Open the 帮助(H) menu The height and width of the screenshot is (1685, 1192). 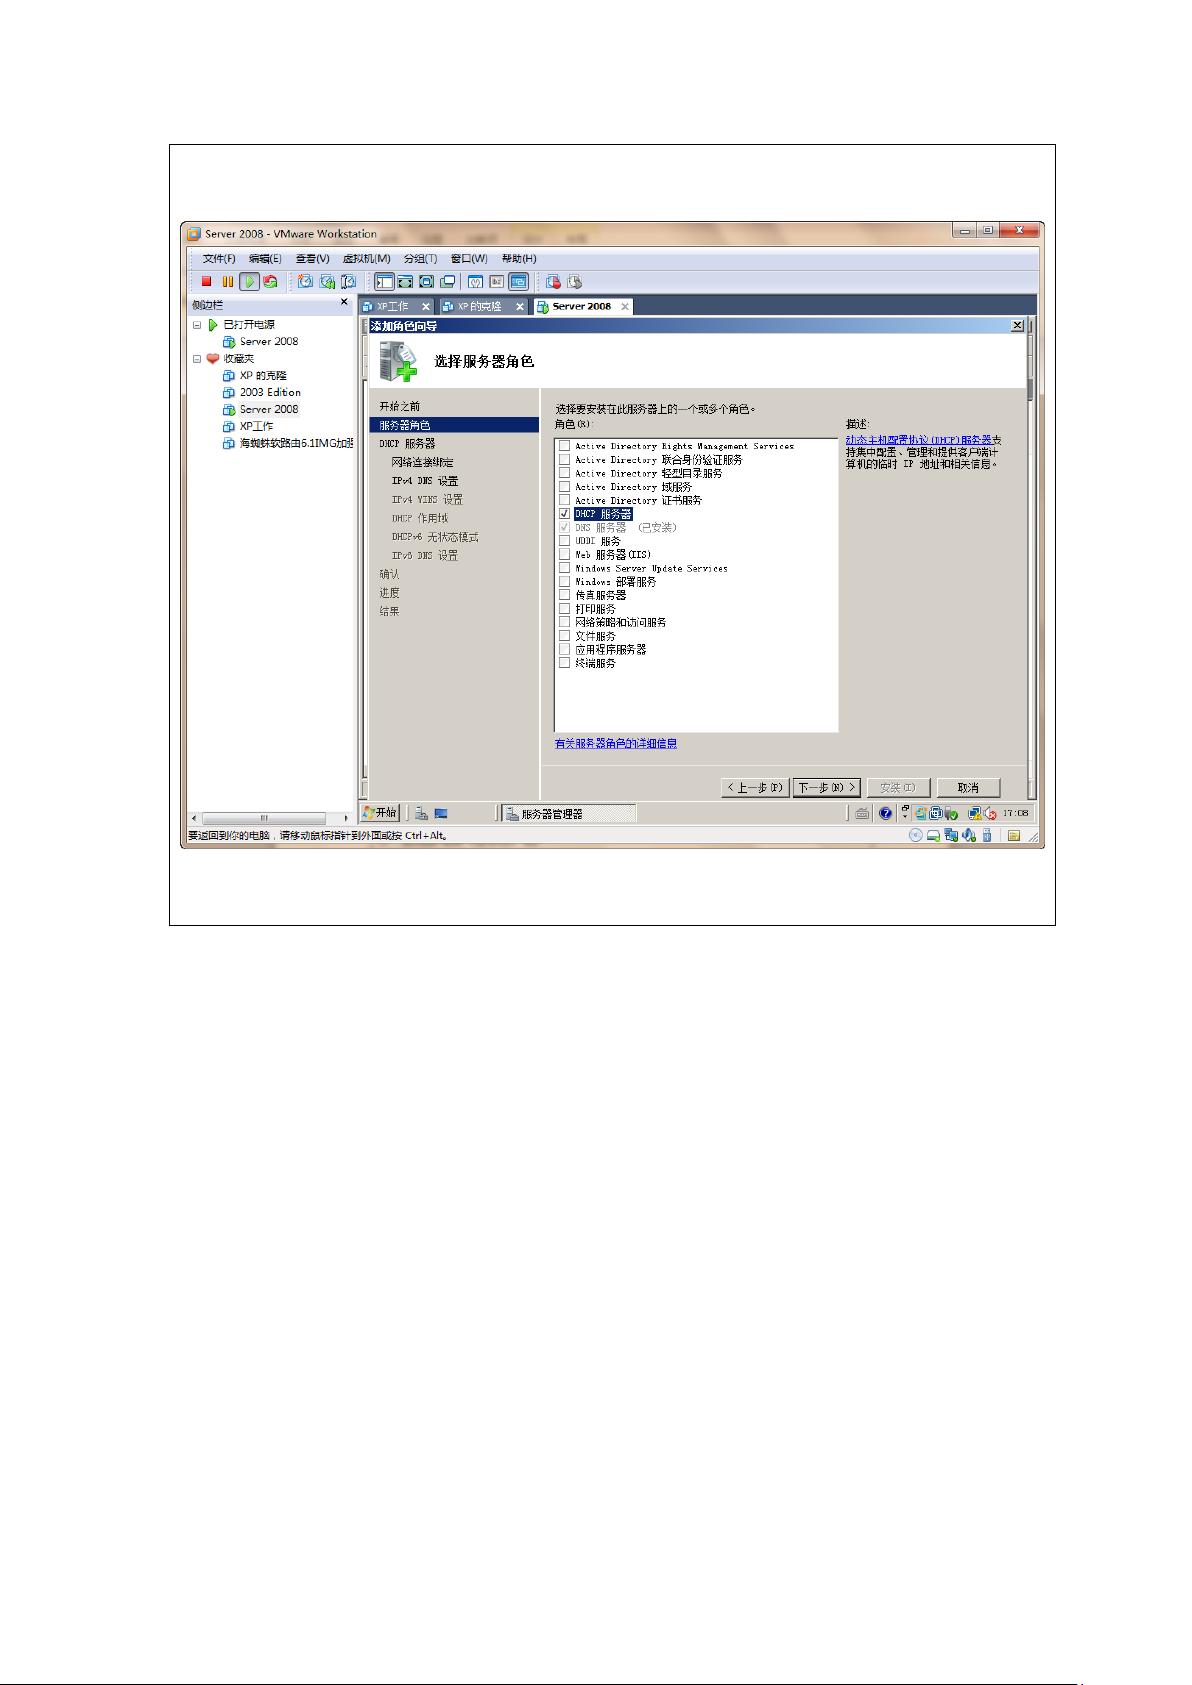point(519,258)
